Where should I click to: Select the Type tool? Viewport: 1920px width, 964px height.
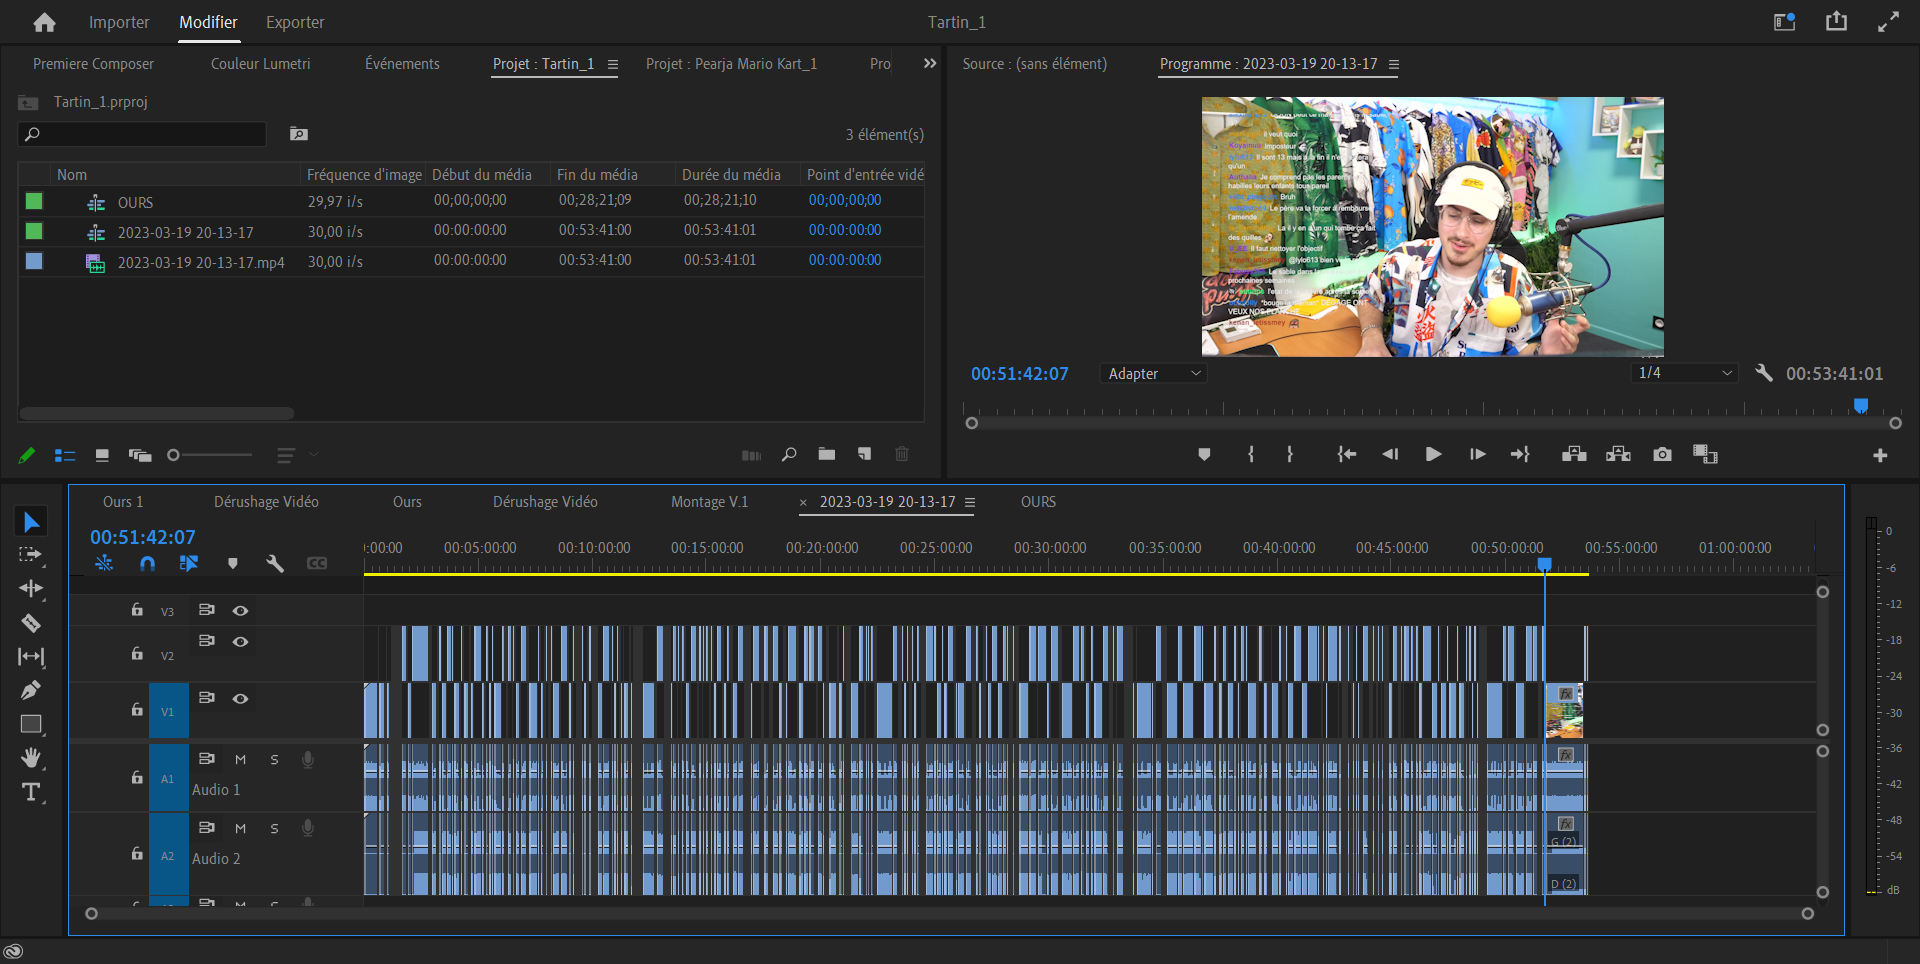(31, 792)
